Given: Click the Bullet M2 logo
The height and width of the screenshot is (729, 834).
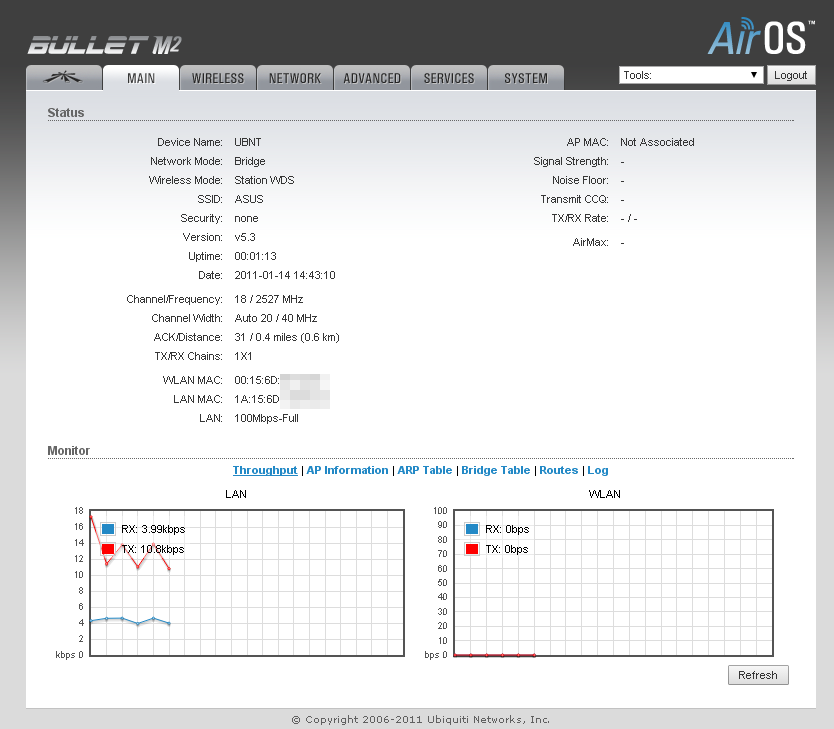Looking at the screenshot, I should [x=105, y=45].
